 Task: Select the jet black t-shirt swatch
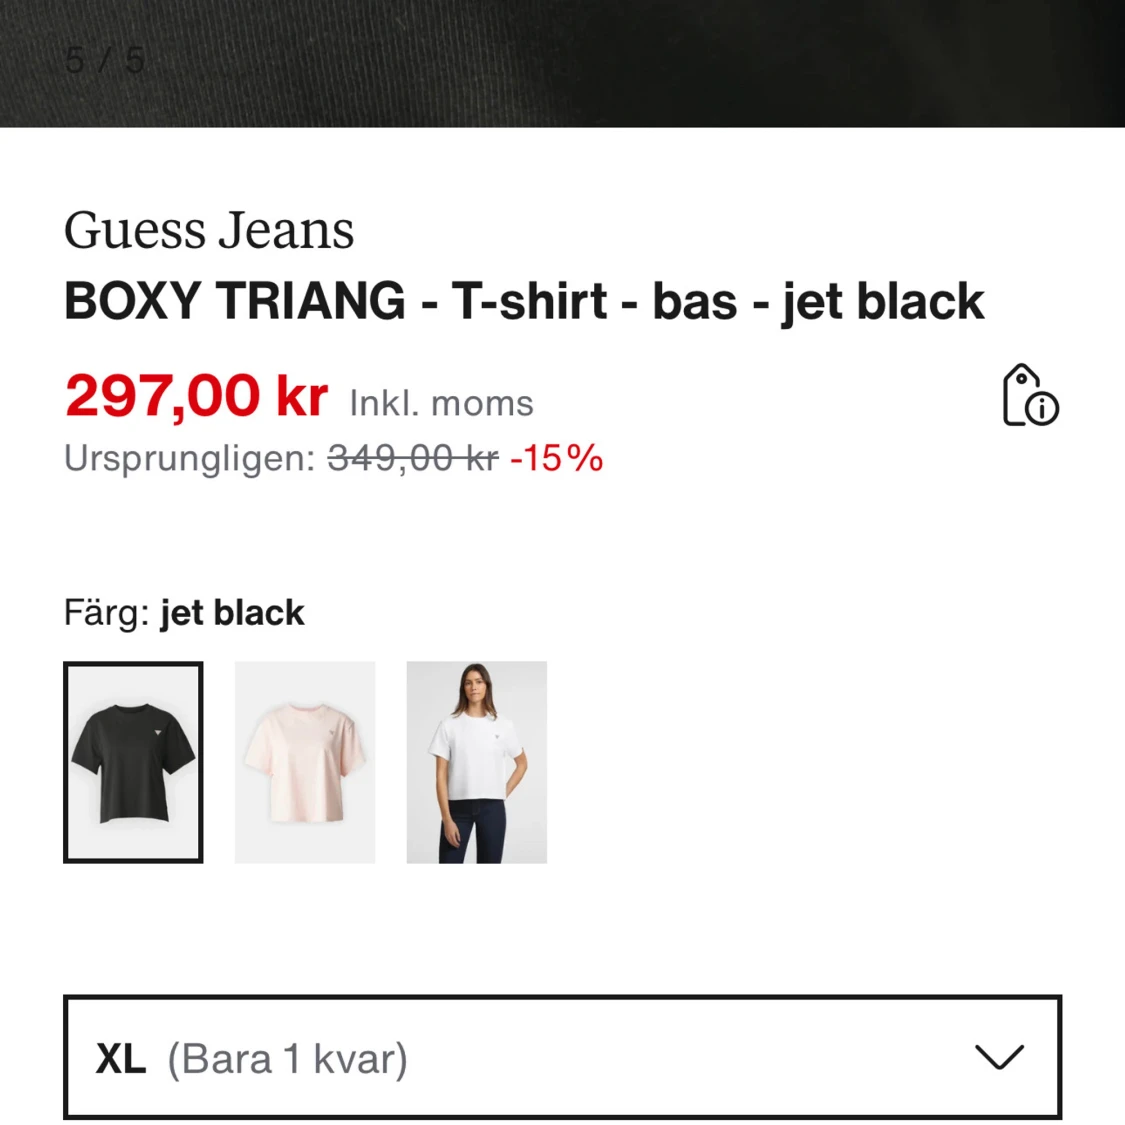point(133,762)
